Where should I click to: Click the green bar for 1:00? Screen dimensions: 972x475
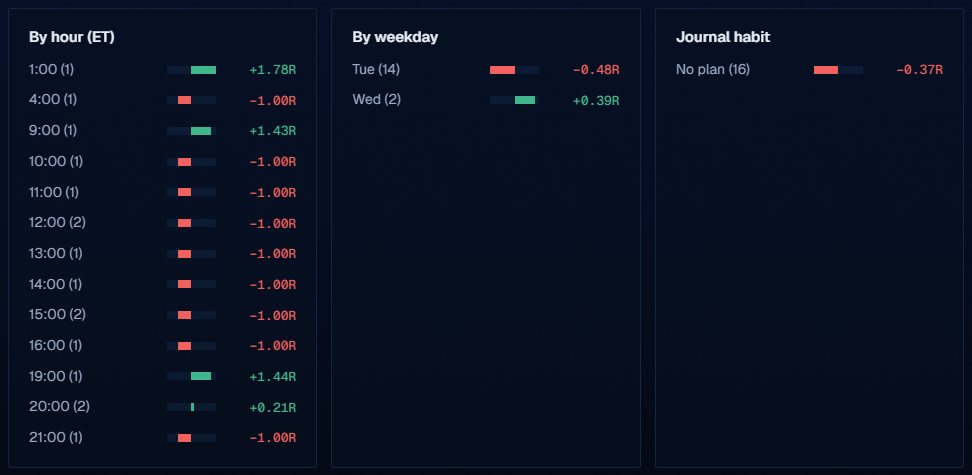click(203, 70)
